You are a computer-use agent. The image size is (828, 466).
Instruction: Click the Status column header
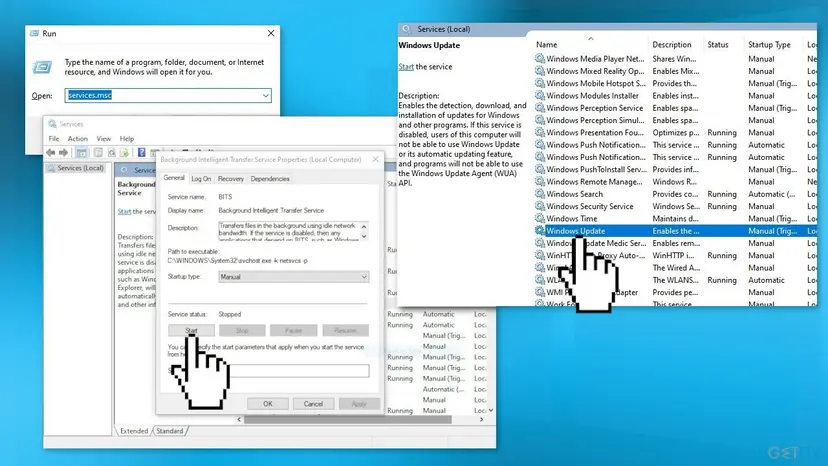(718, 44)
